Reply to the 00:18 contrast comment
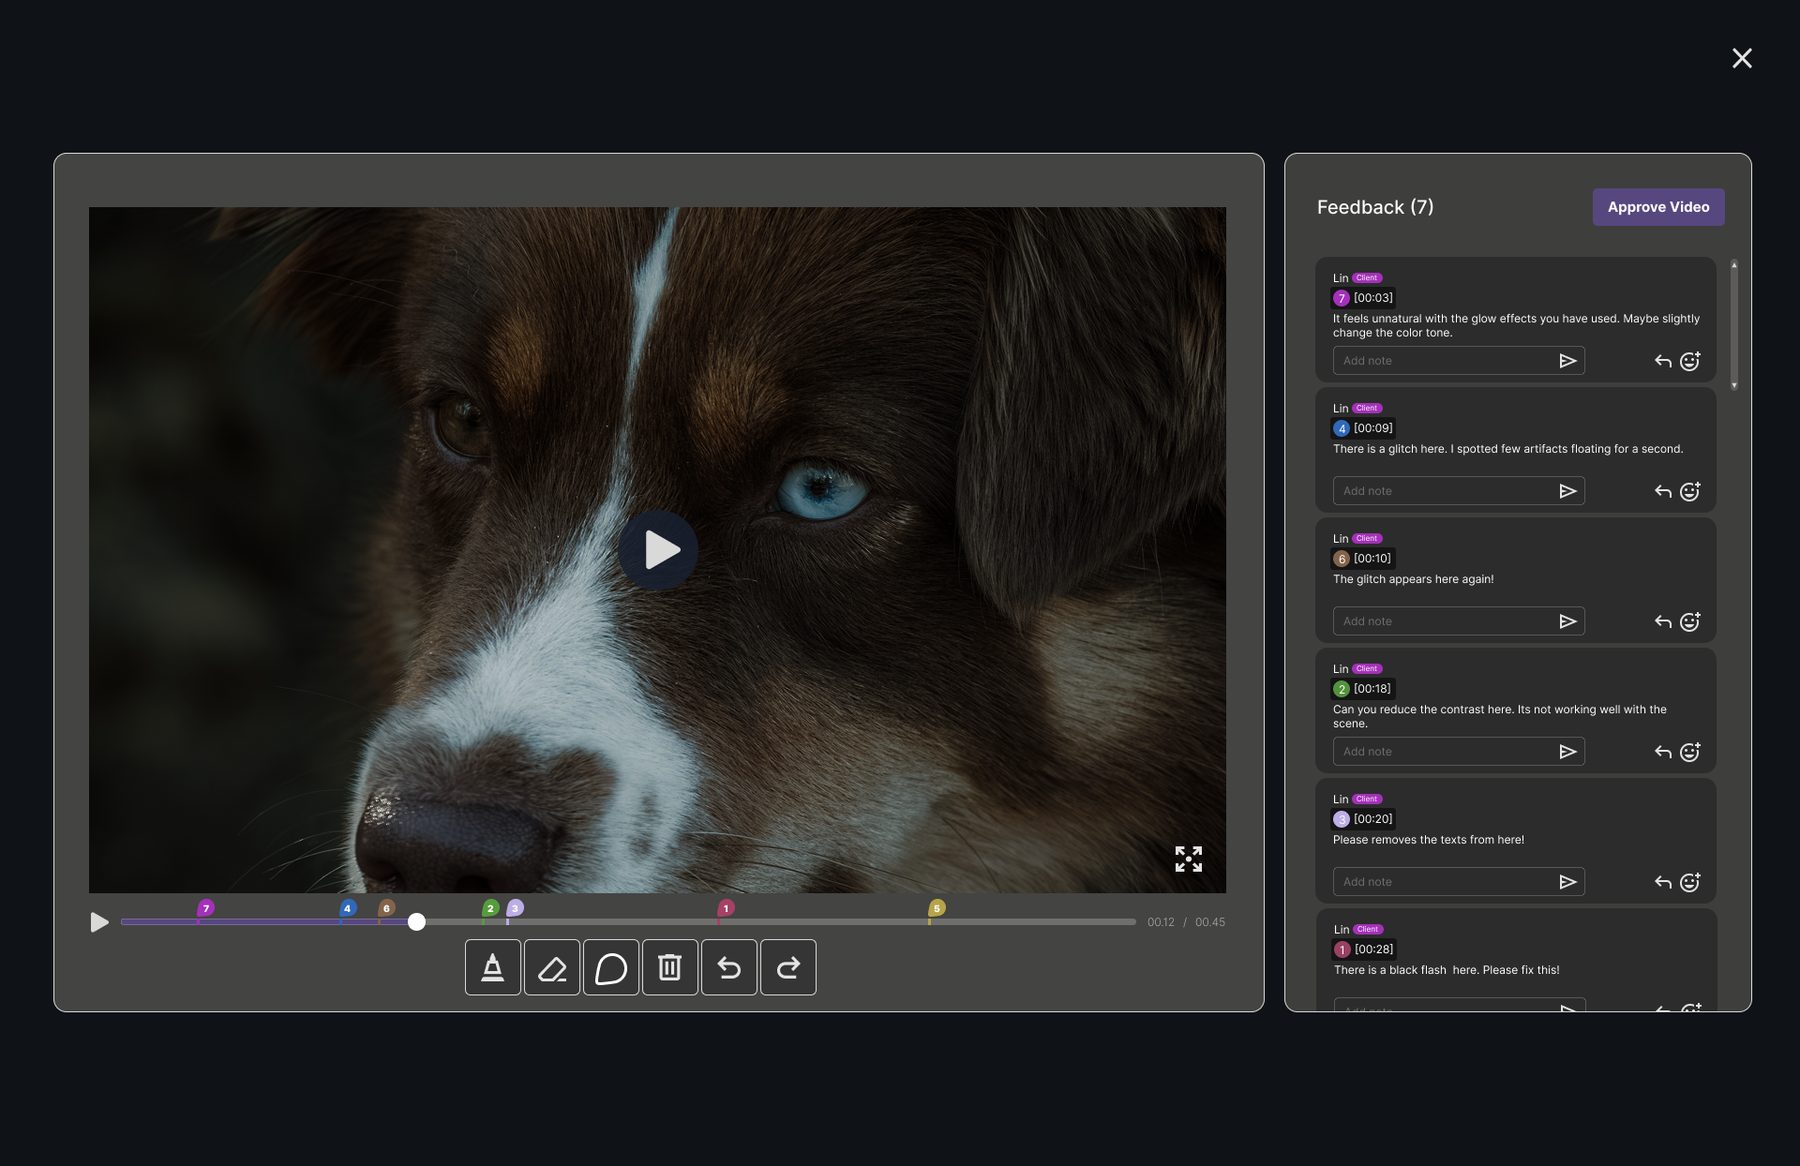The width and height of the screenshot is (1800, 1166). click(1663, 752)
